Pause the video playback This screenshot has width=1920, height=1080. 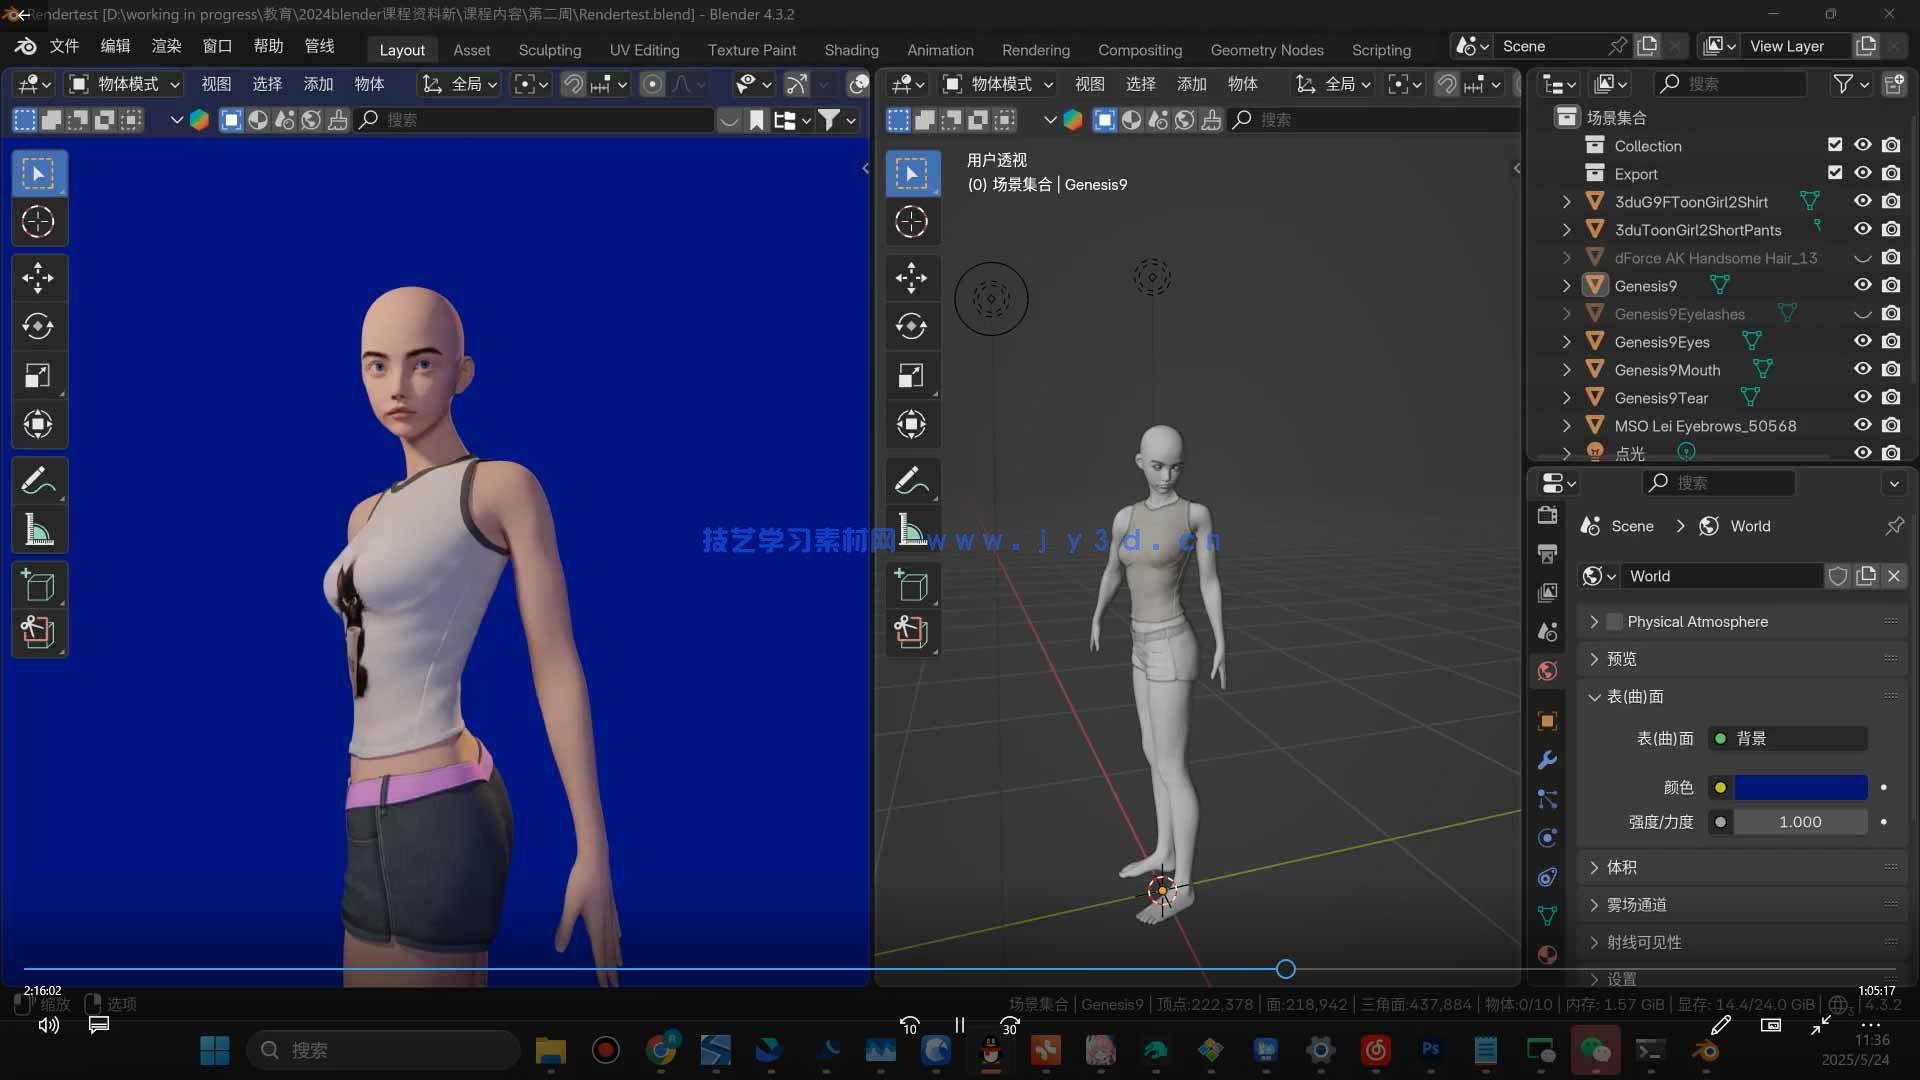tap(959, 1025)
